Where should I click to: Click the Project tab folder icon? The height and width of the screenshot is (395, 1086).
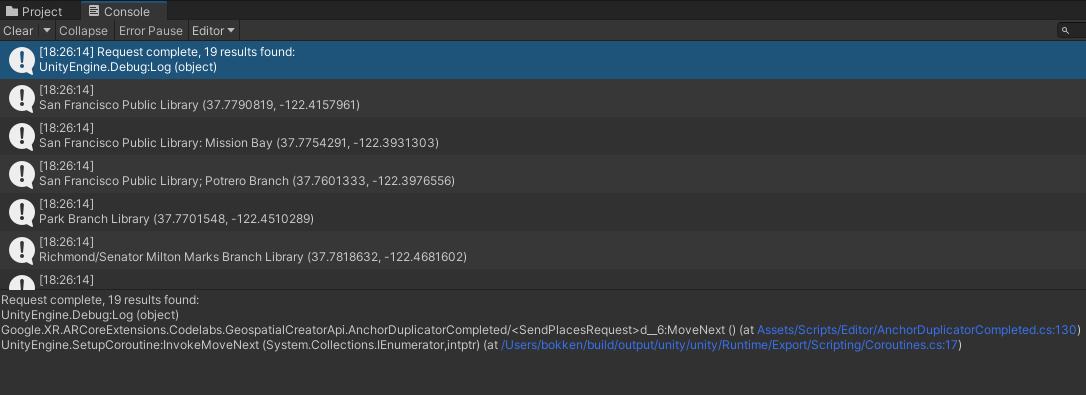tap(12, 11)
